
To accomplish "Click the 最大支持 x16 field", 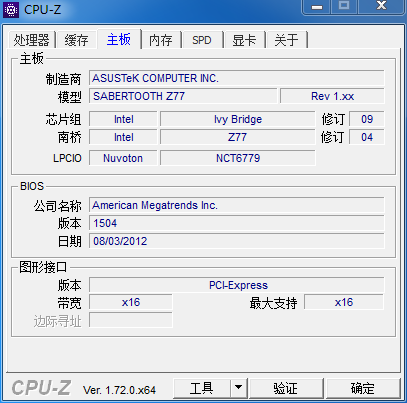I will 344,302.
